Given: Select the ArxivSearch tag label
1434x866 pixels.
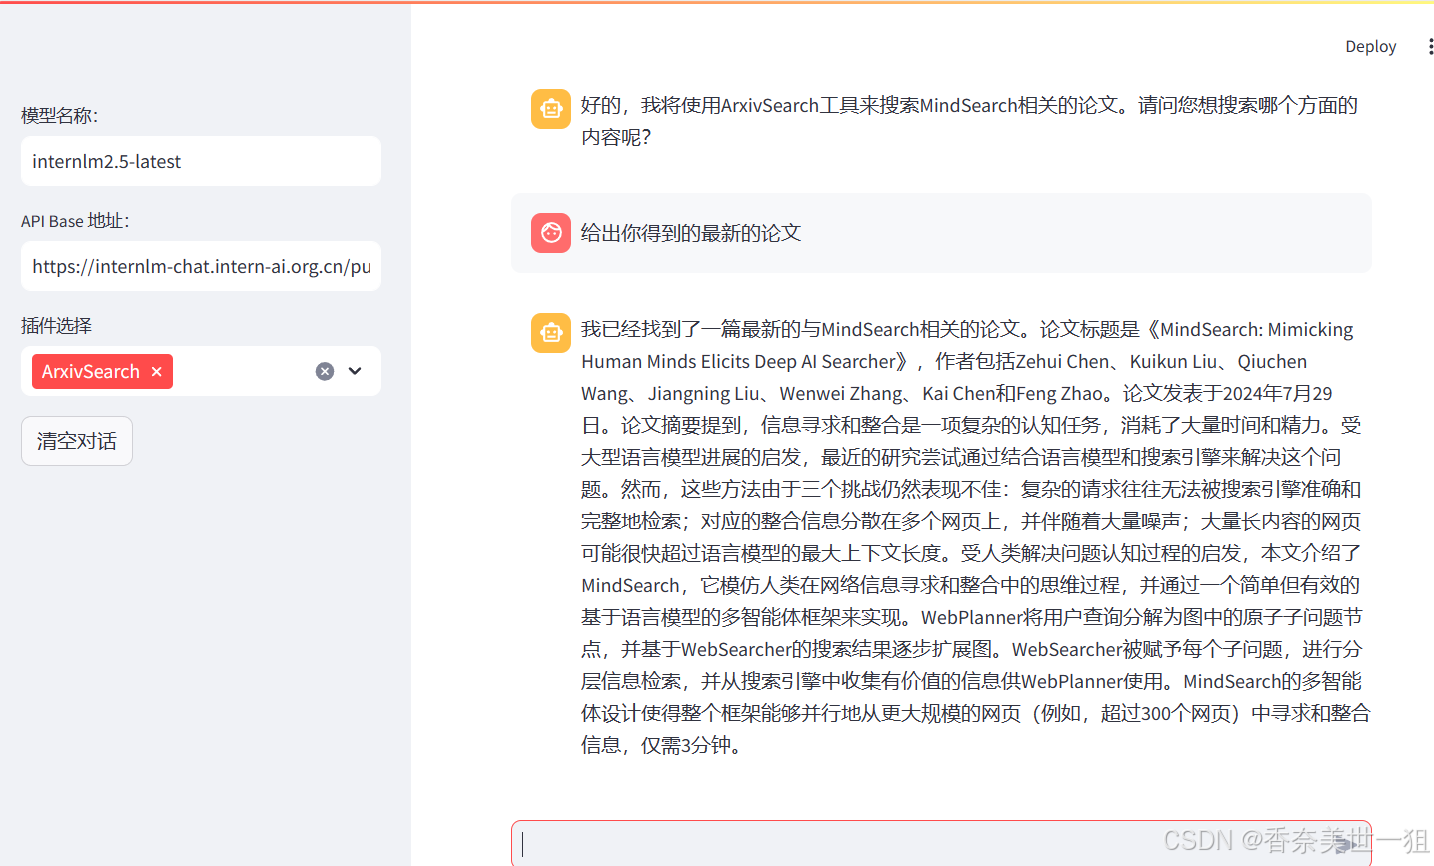Looking at the screenshot, I should [91, 372].
